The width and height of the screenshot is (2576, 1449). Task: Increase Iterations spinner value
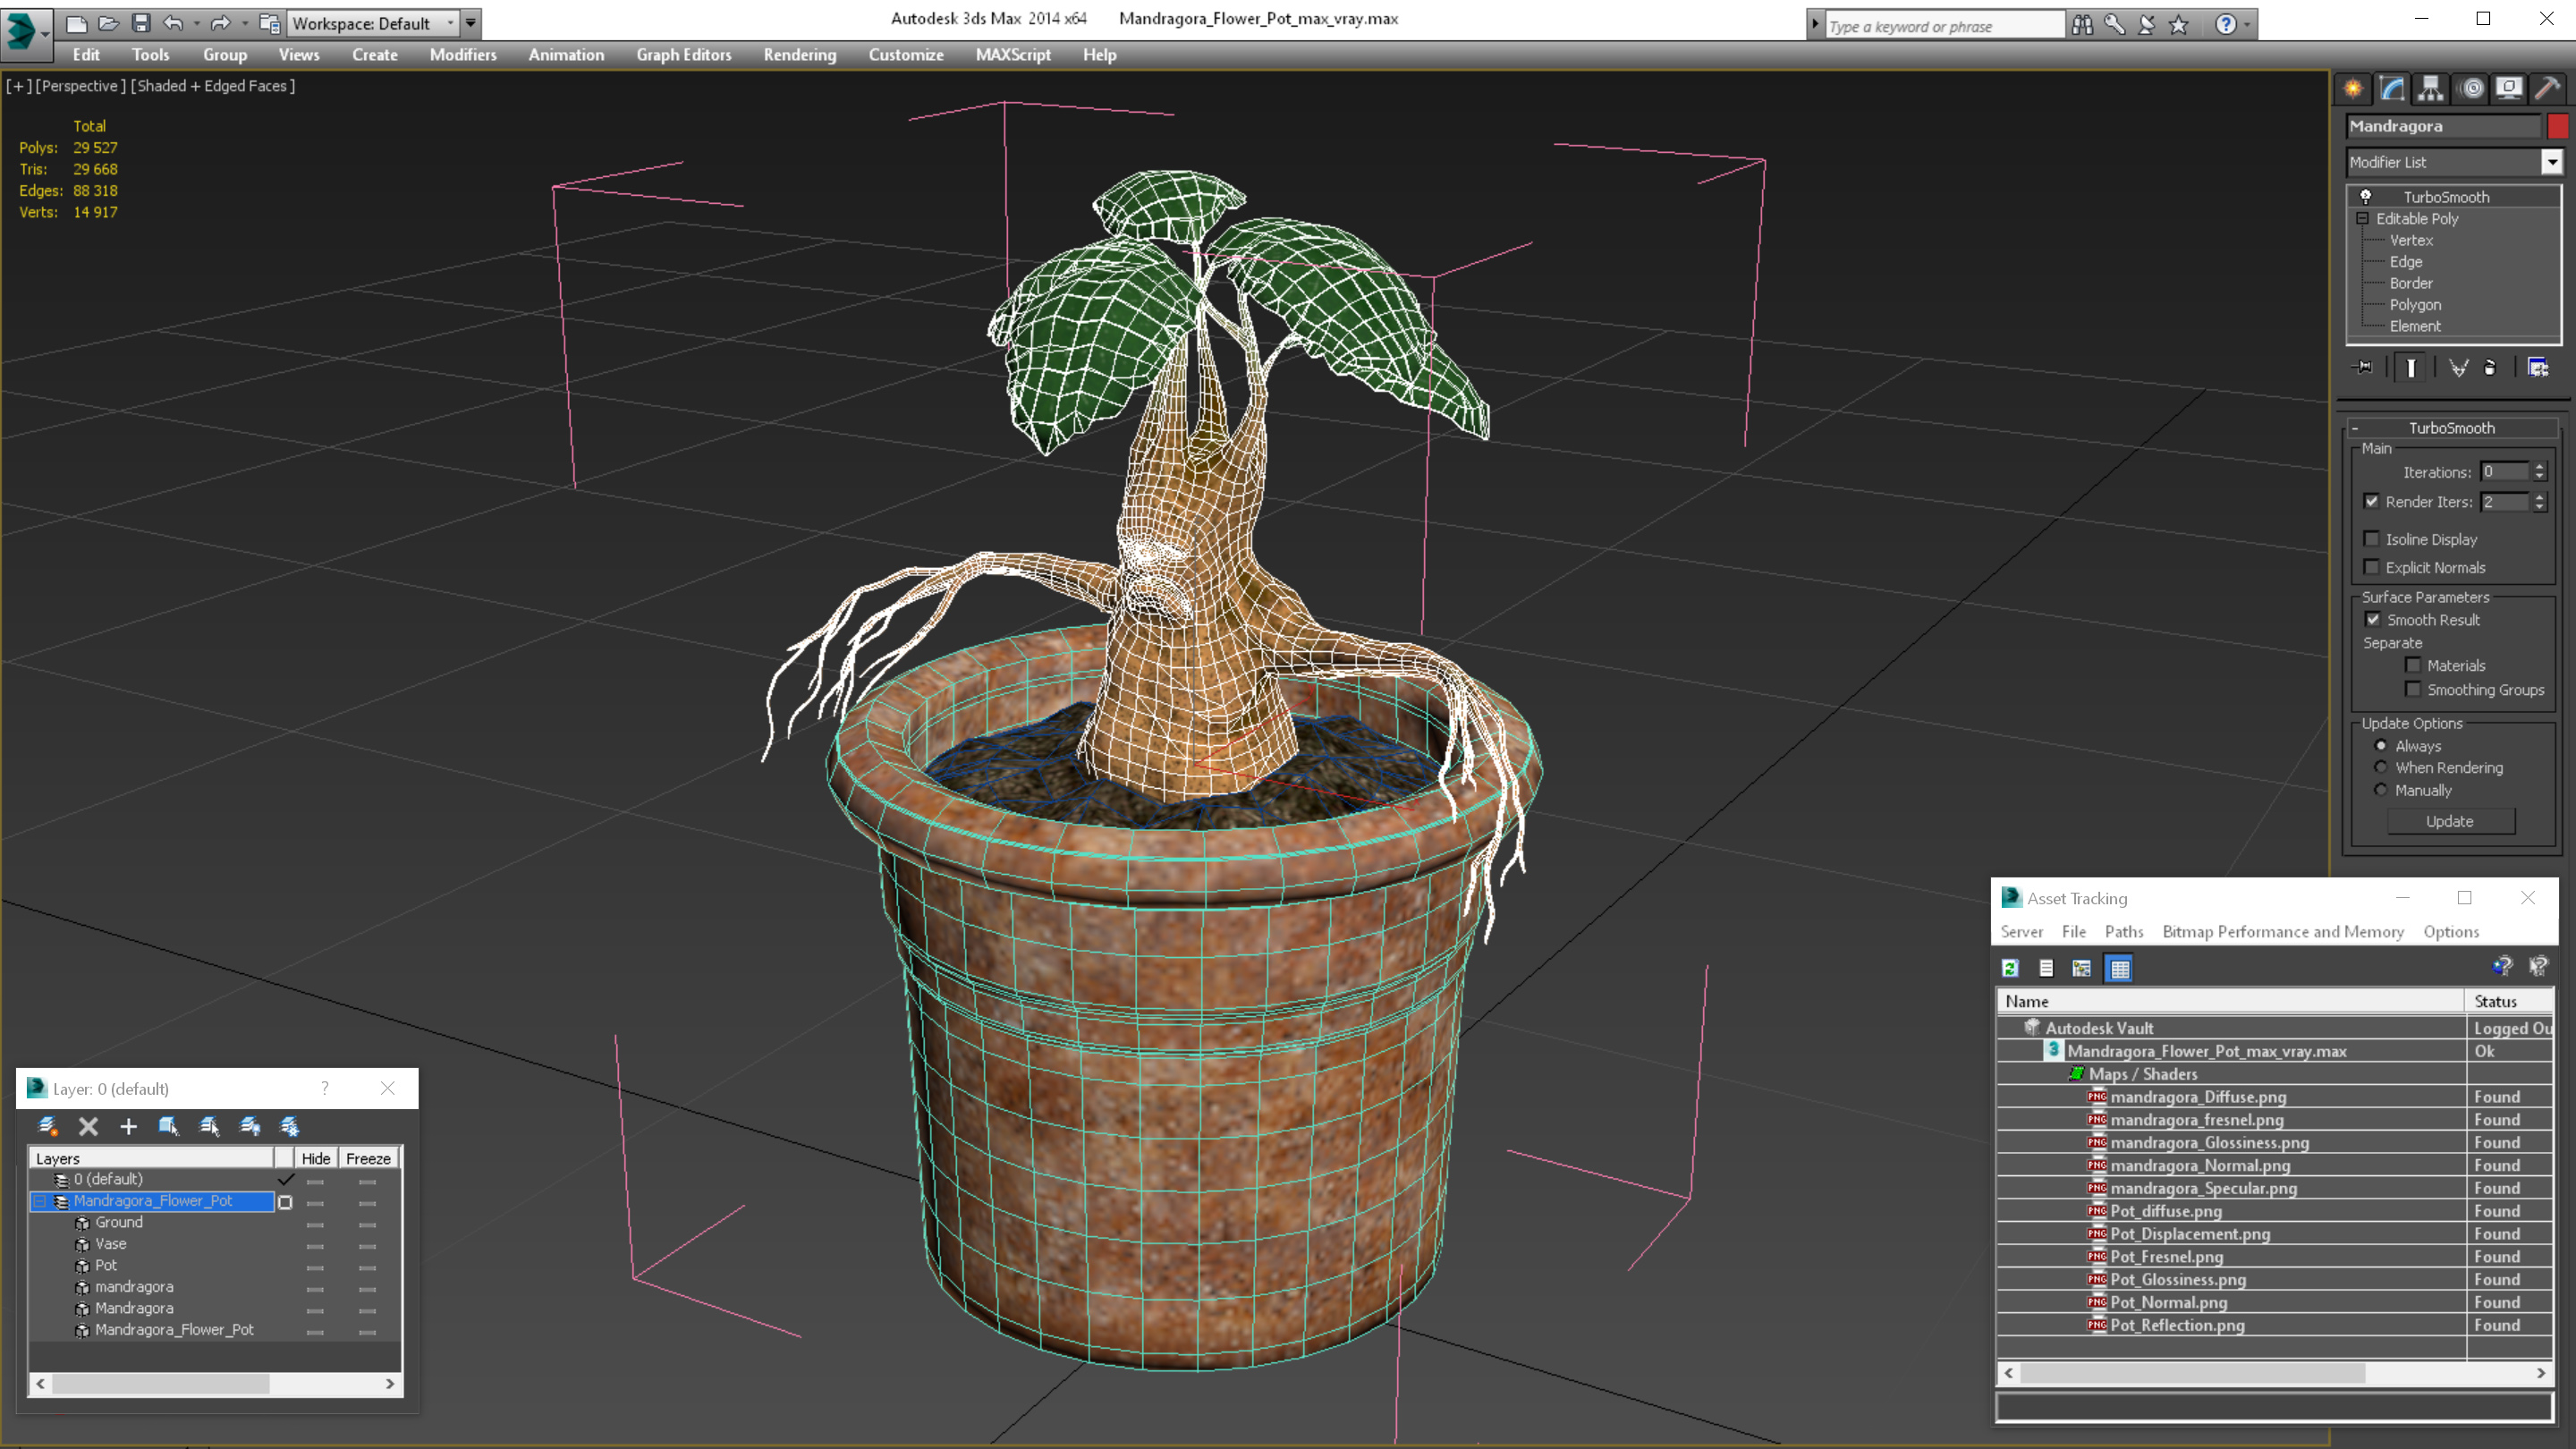click(x=2539, y=467)
